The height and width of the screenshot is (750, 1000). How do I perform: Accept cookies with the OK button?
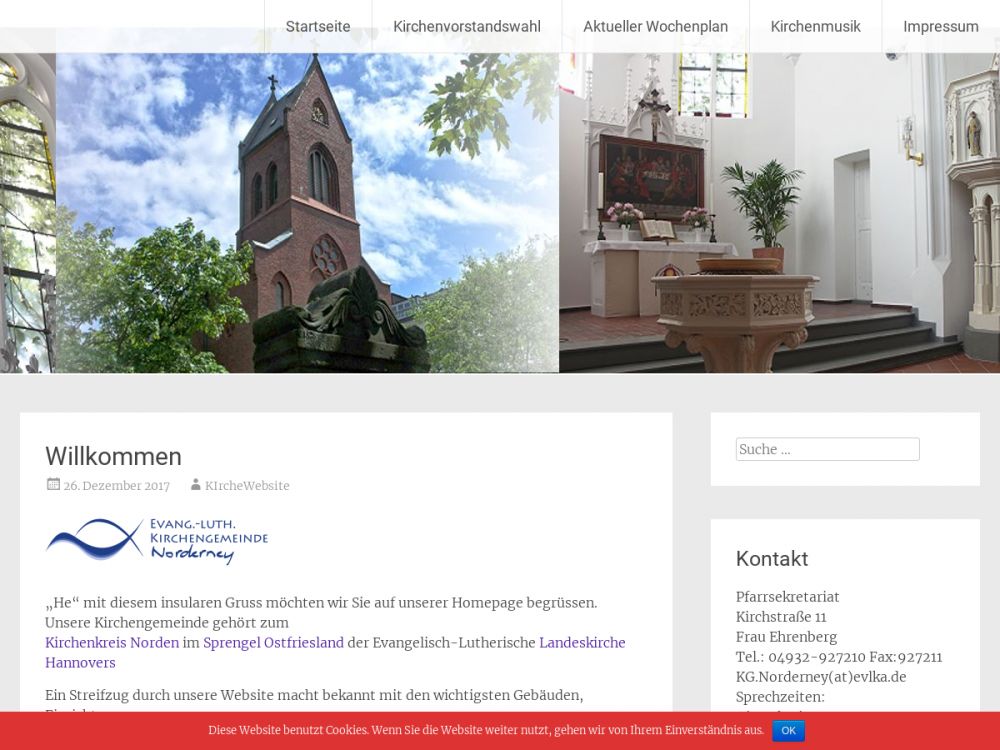click(788, 731)
